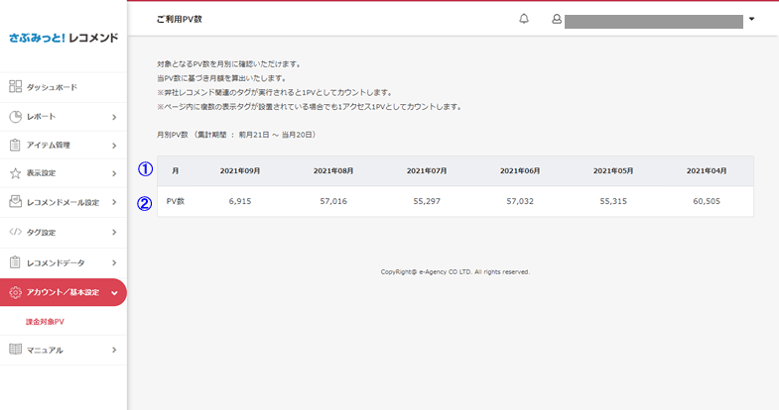Expand the レポート menu chevron
This screenshot has width=779, height=410.
point(114,117)
